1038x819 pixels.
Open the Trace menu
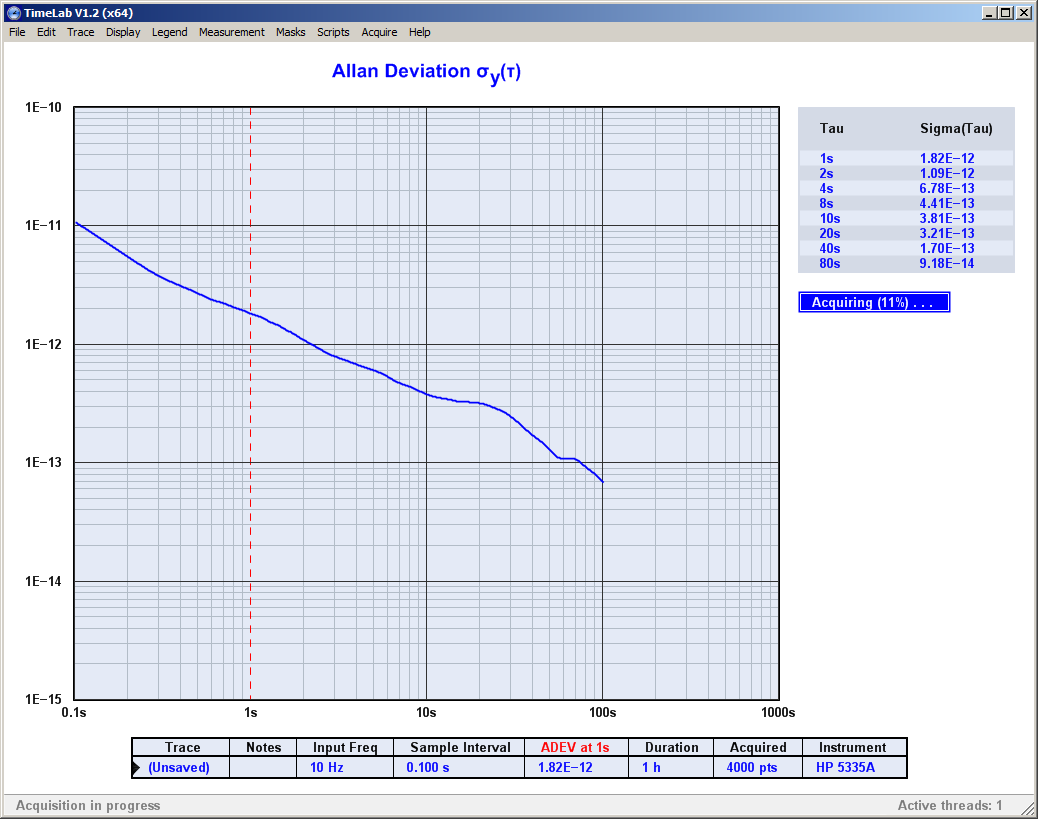coord(81,32)
